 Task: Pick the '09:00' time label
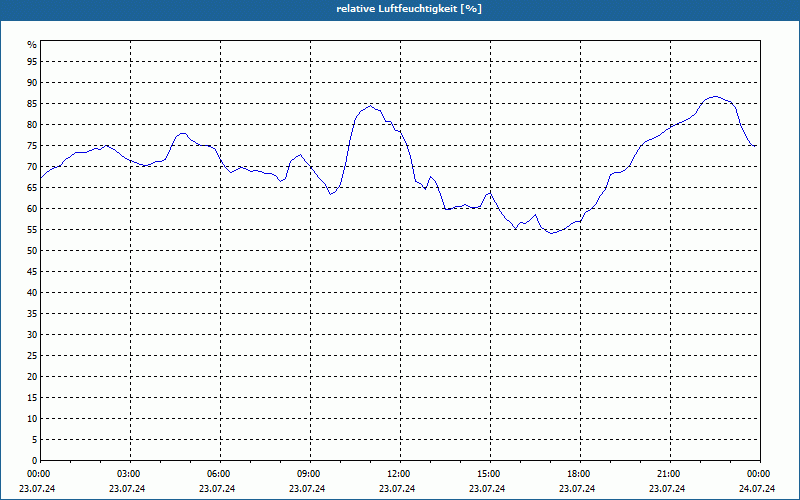coord(310,474)
